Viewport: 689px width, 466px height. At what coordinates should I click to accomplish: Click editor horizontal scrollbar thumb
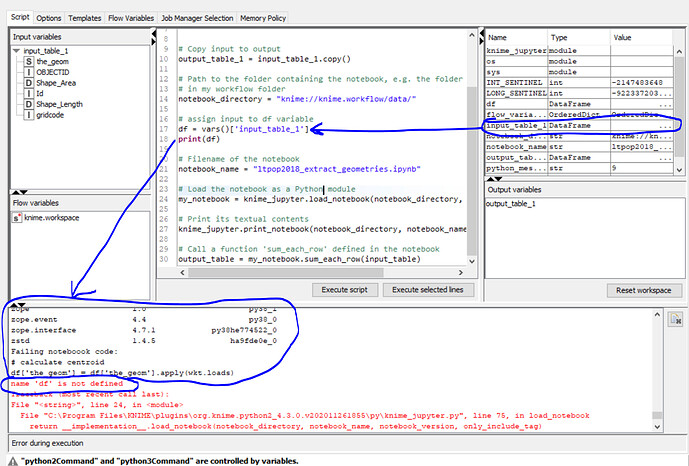pyautogui.click(x=286, y=273)
